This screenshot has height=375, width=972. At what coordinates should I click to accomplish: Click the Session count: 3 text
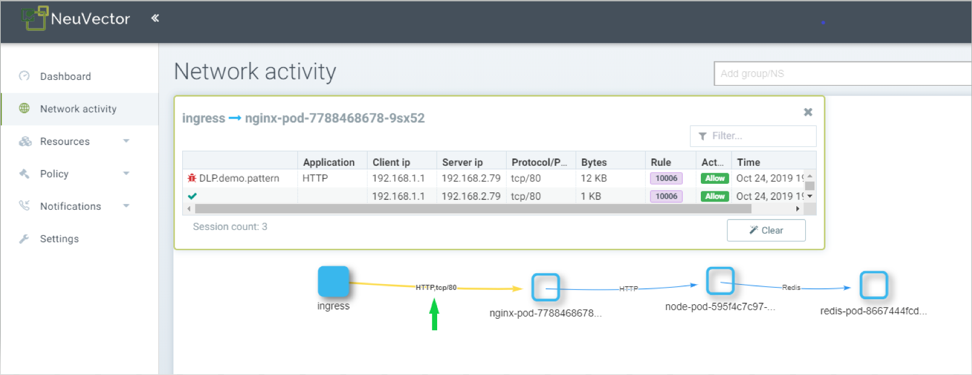[230, 226]
